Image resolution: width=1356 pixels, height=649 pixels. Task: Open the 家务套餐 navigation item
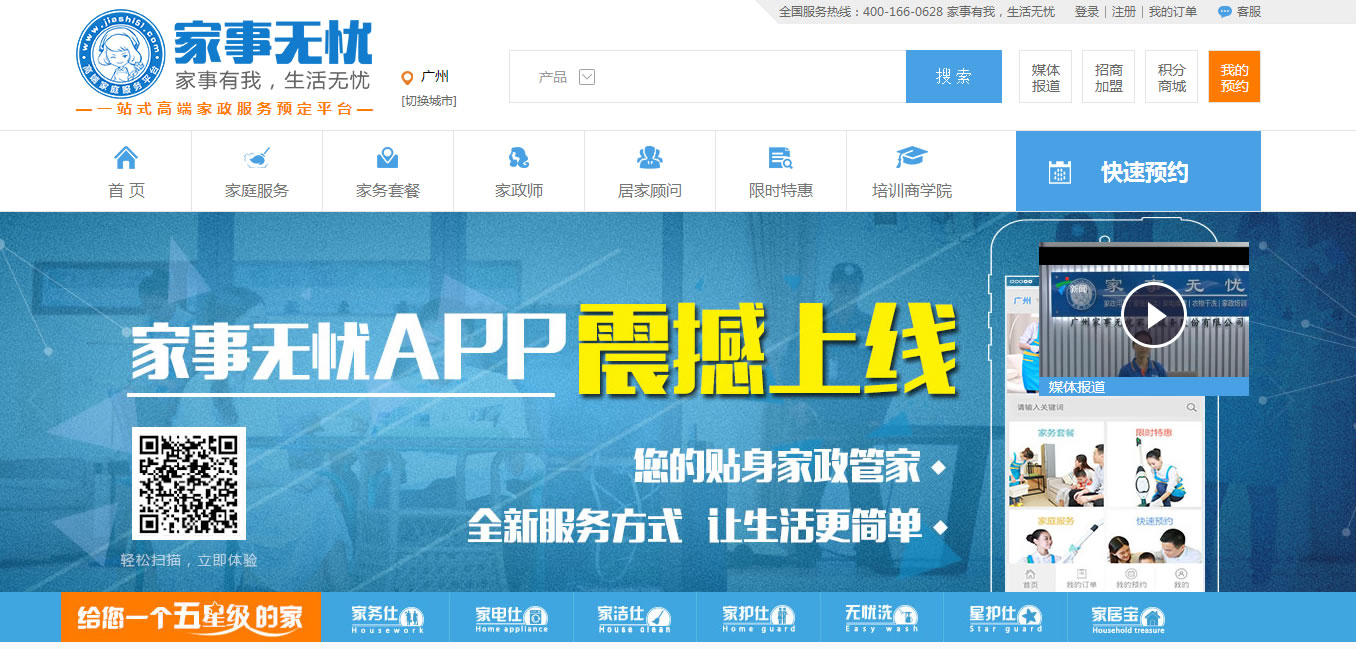click(388, 171)
